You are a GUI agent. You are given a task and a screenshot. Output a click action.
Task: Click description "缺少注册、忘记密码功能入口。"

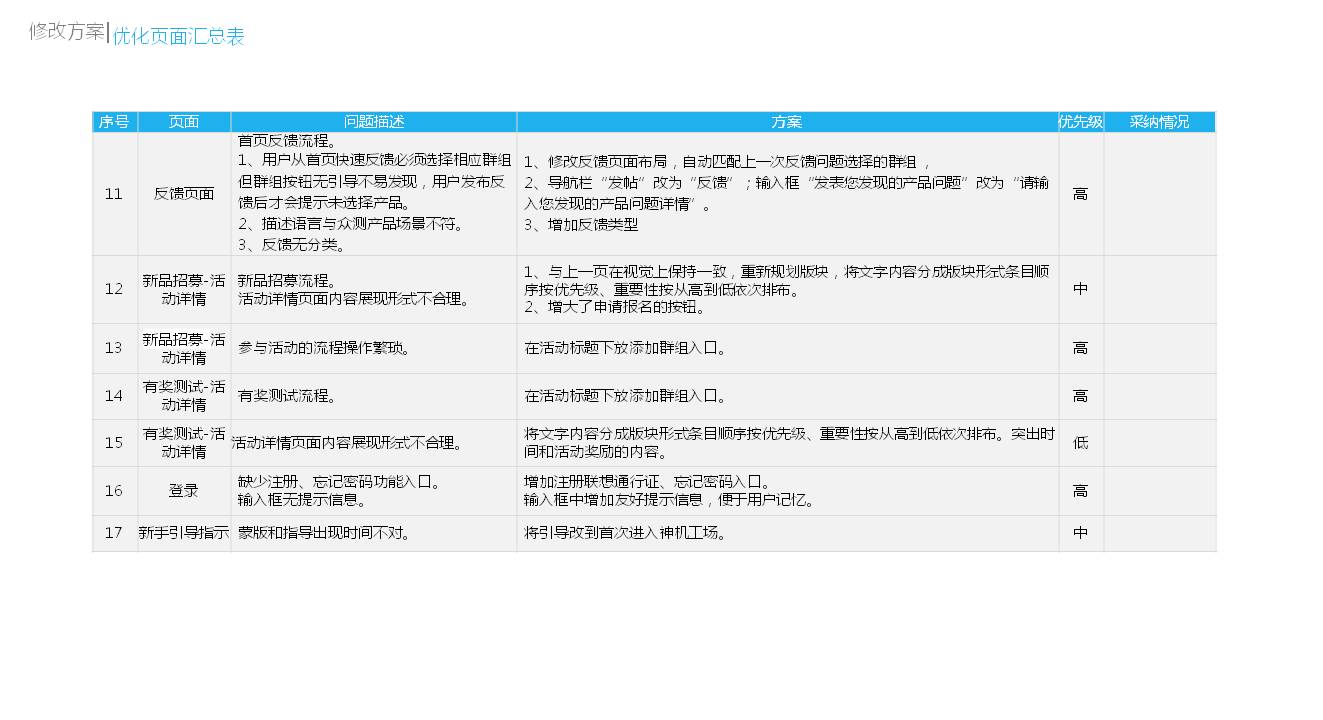374,491
